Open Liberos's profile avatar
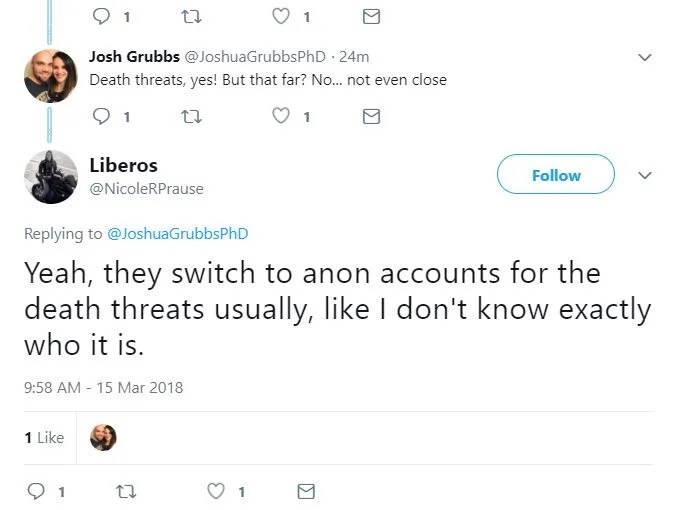This screenshot has height=510, width=673. pyautogui.click(x=51, y=178)
